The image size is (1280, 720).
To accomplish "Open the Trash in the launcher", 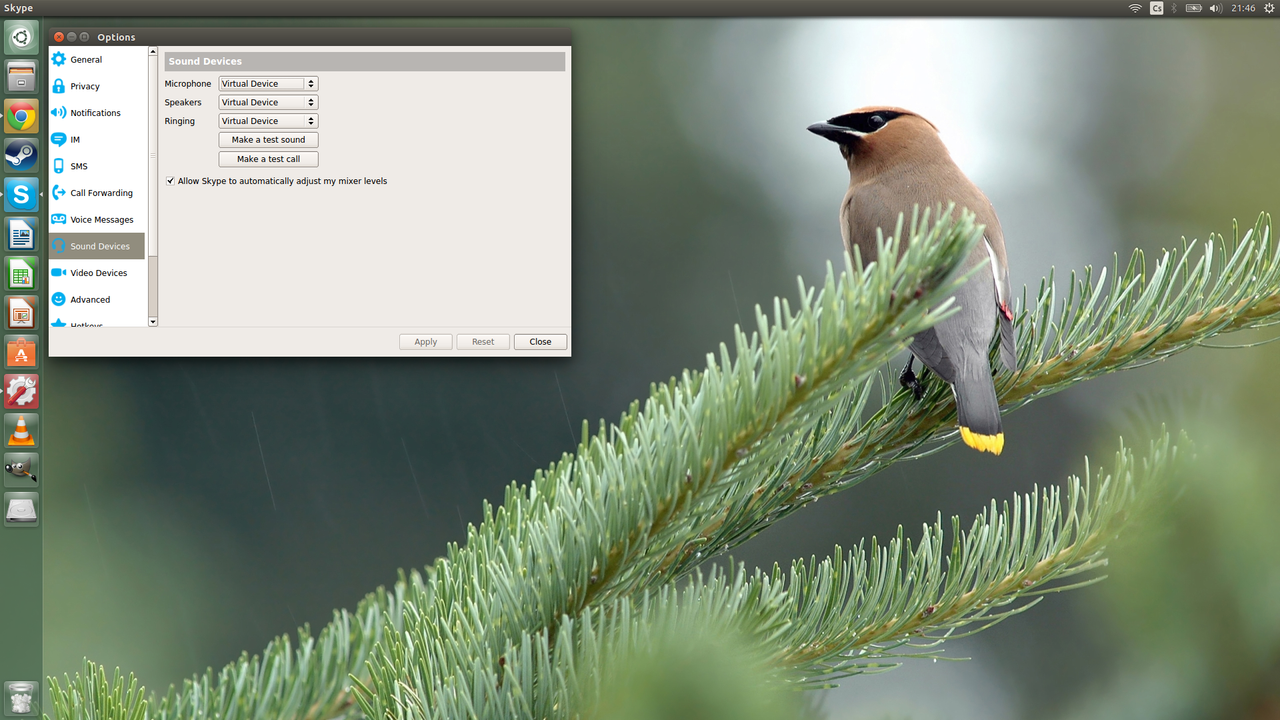I will 21,697.
